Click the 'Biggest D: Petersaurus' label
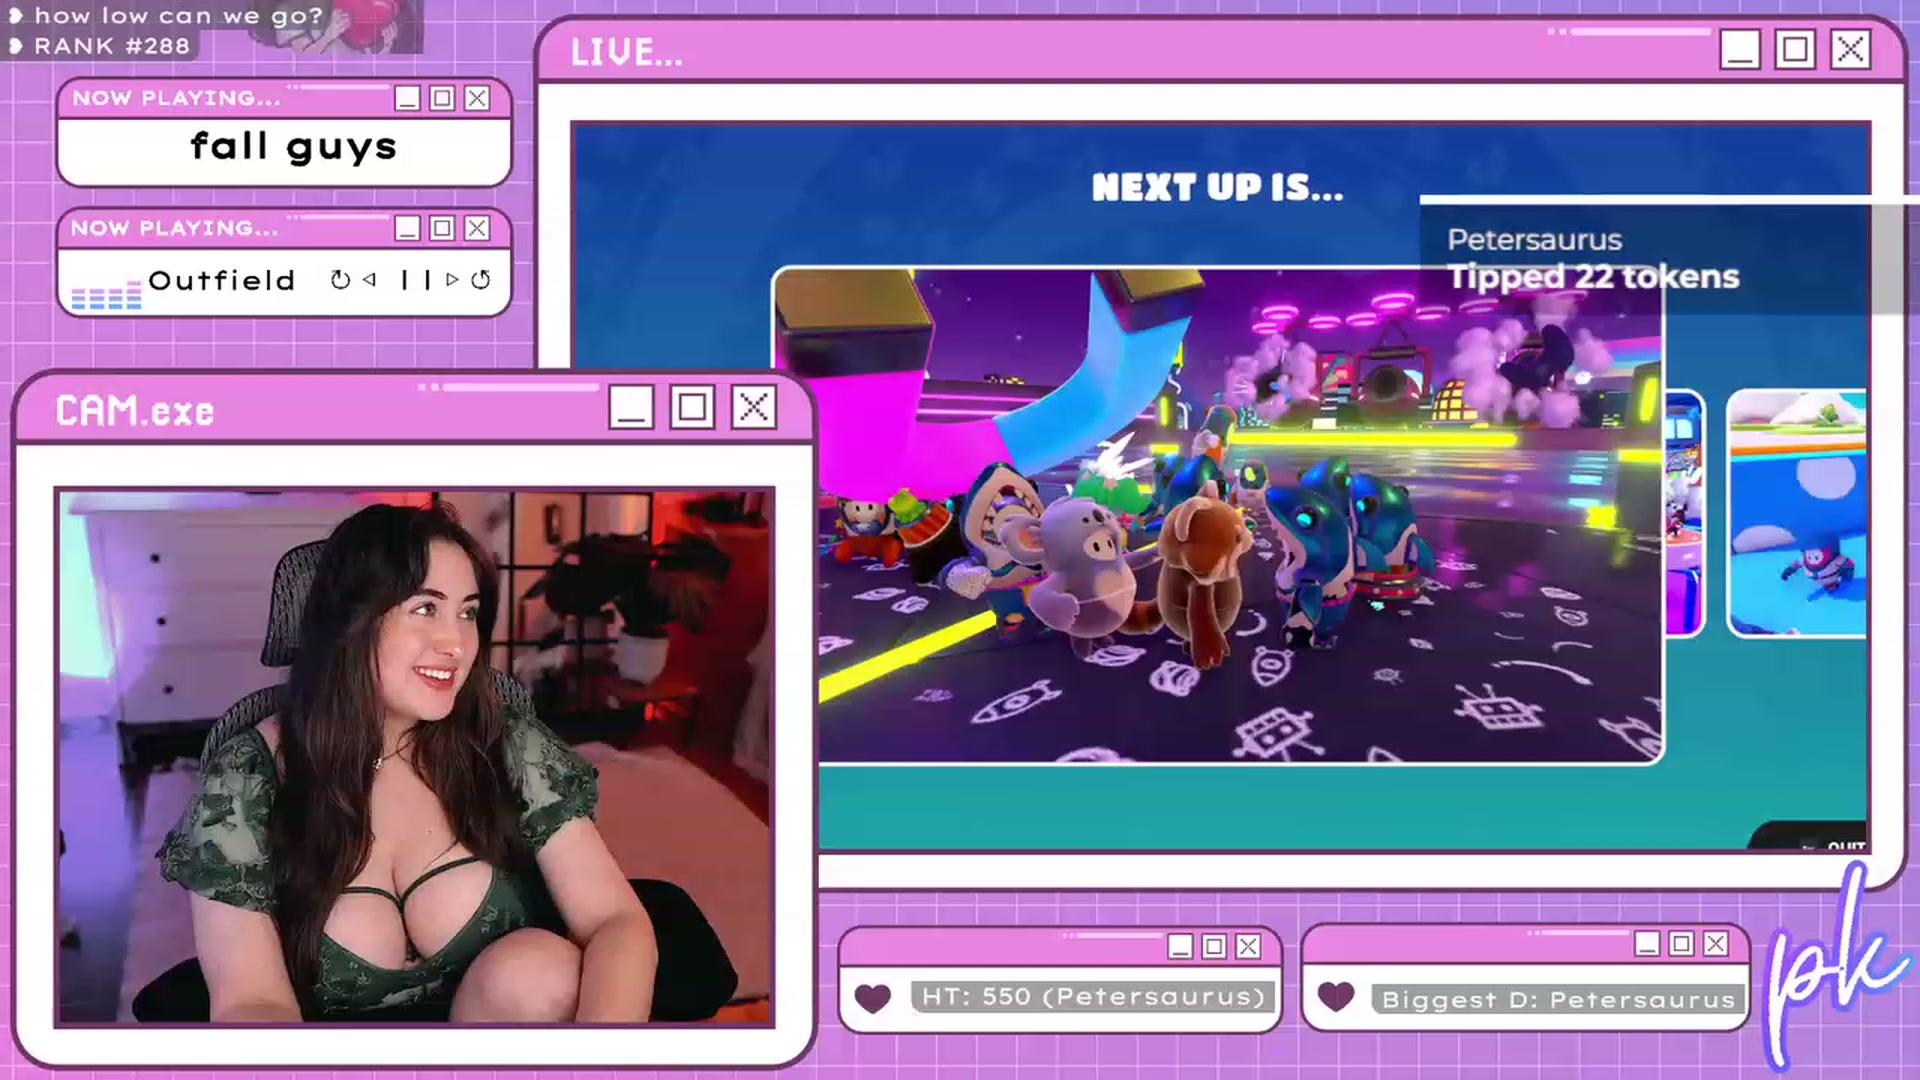Image resolution: width=1920 pixels, height=1080 pixels. [1558, 999]
